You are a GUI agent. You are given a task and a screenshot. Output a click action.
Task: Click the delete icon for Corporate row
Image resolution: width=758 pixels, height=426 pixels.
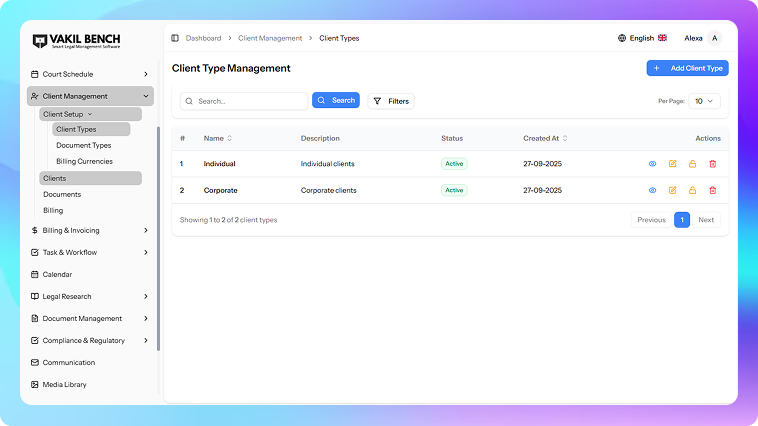point(712,190)
